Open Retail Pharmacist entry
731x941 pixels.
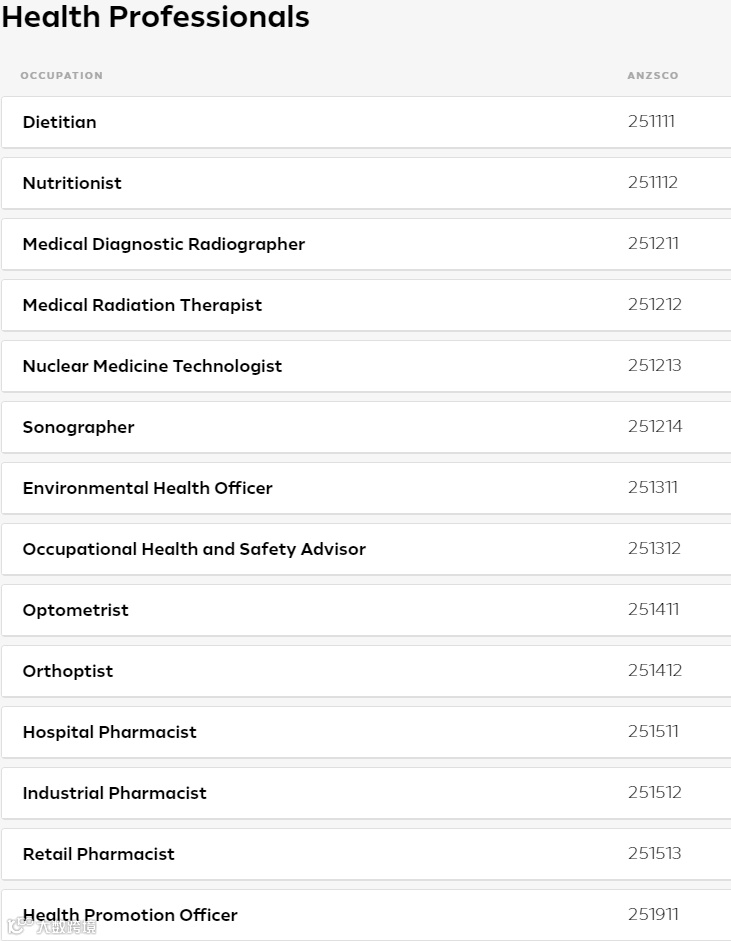coord(99,854)
